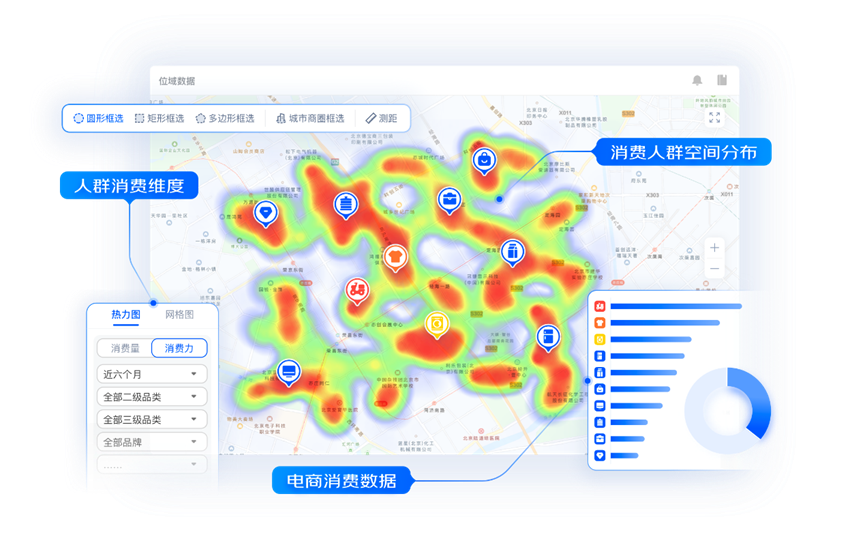The image size is (865, 554).
Task: Click the longest bar beside scooter icon
Action: (676, 306)
